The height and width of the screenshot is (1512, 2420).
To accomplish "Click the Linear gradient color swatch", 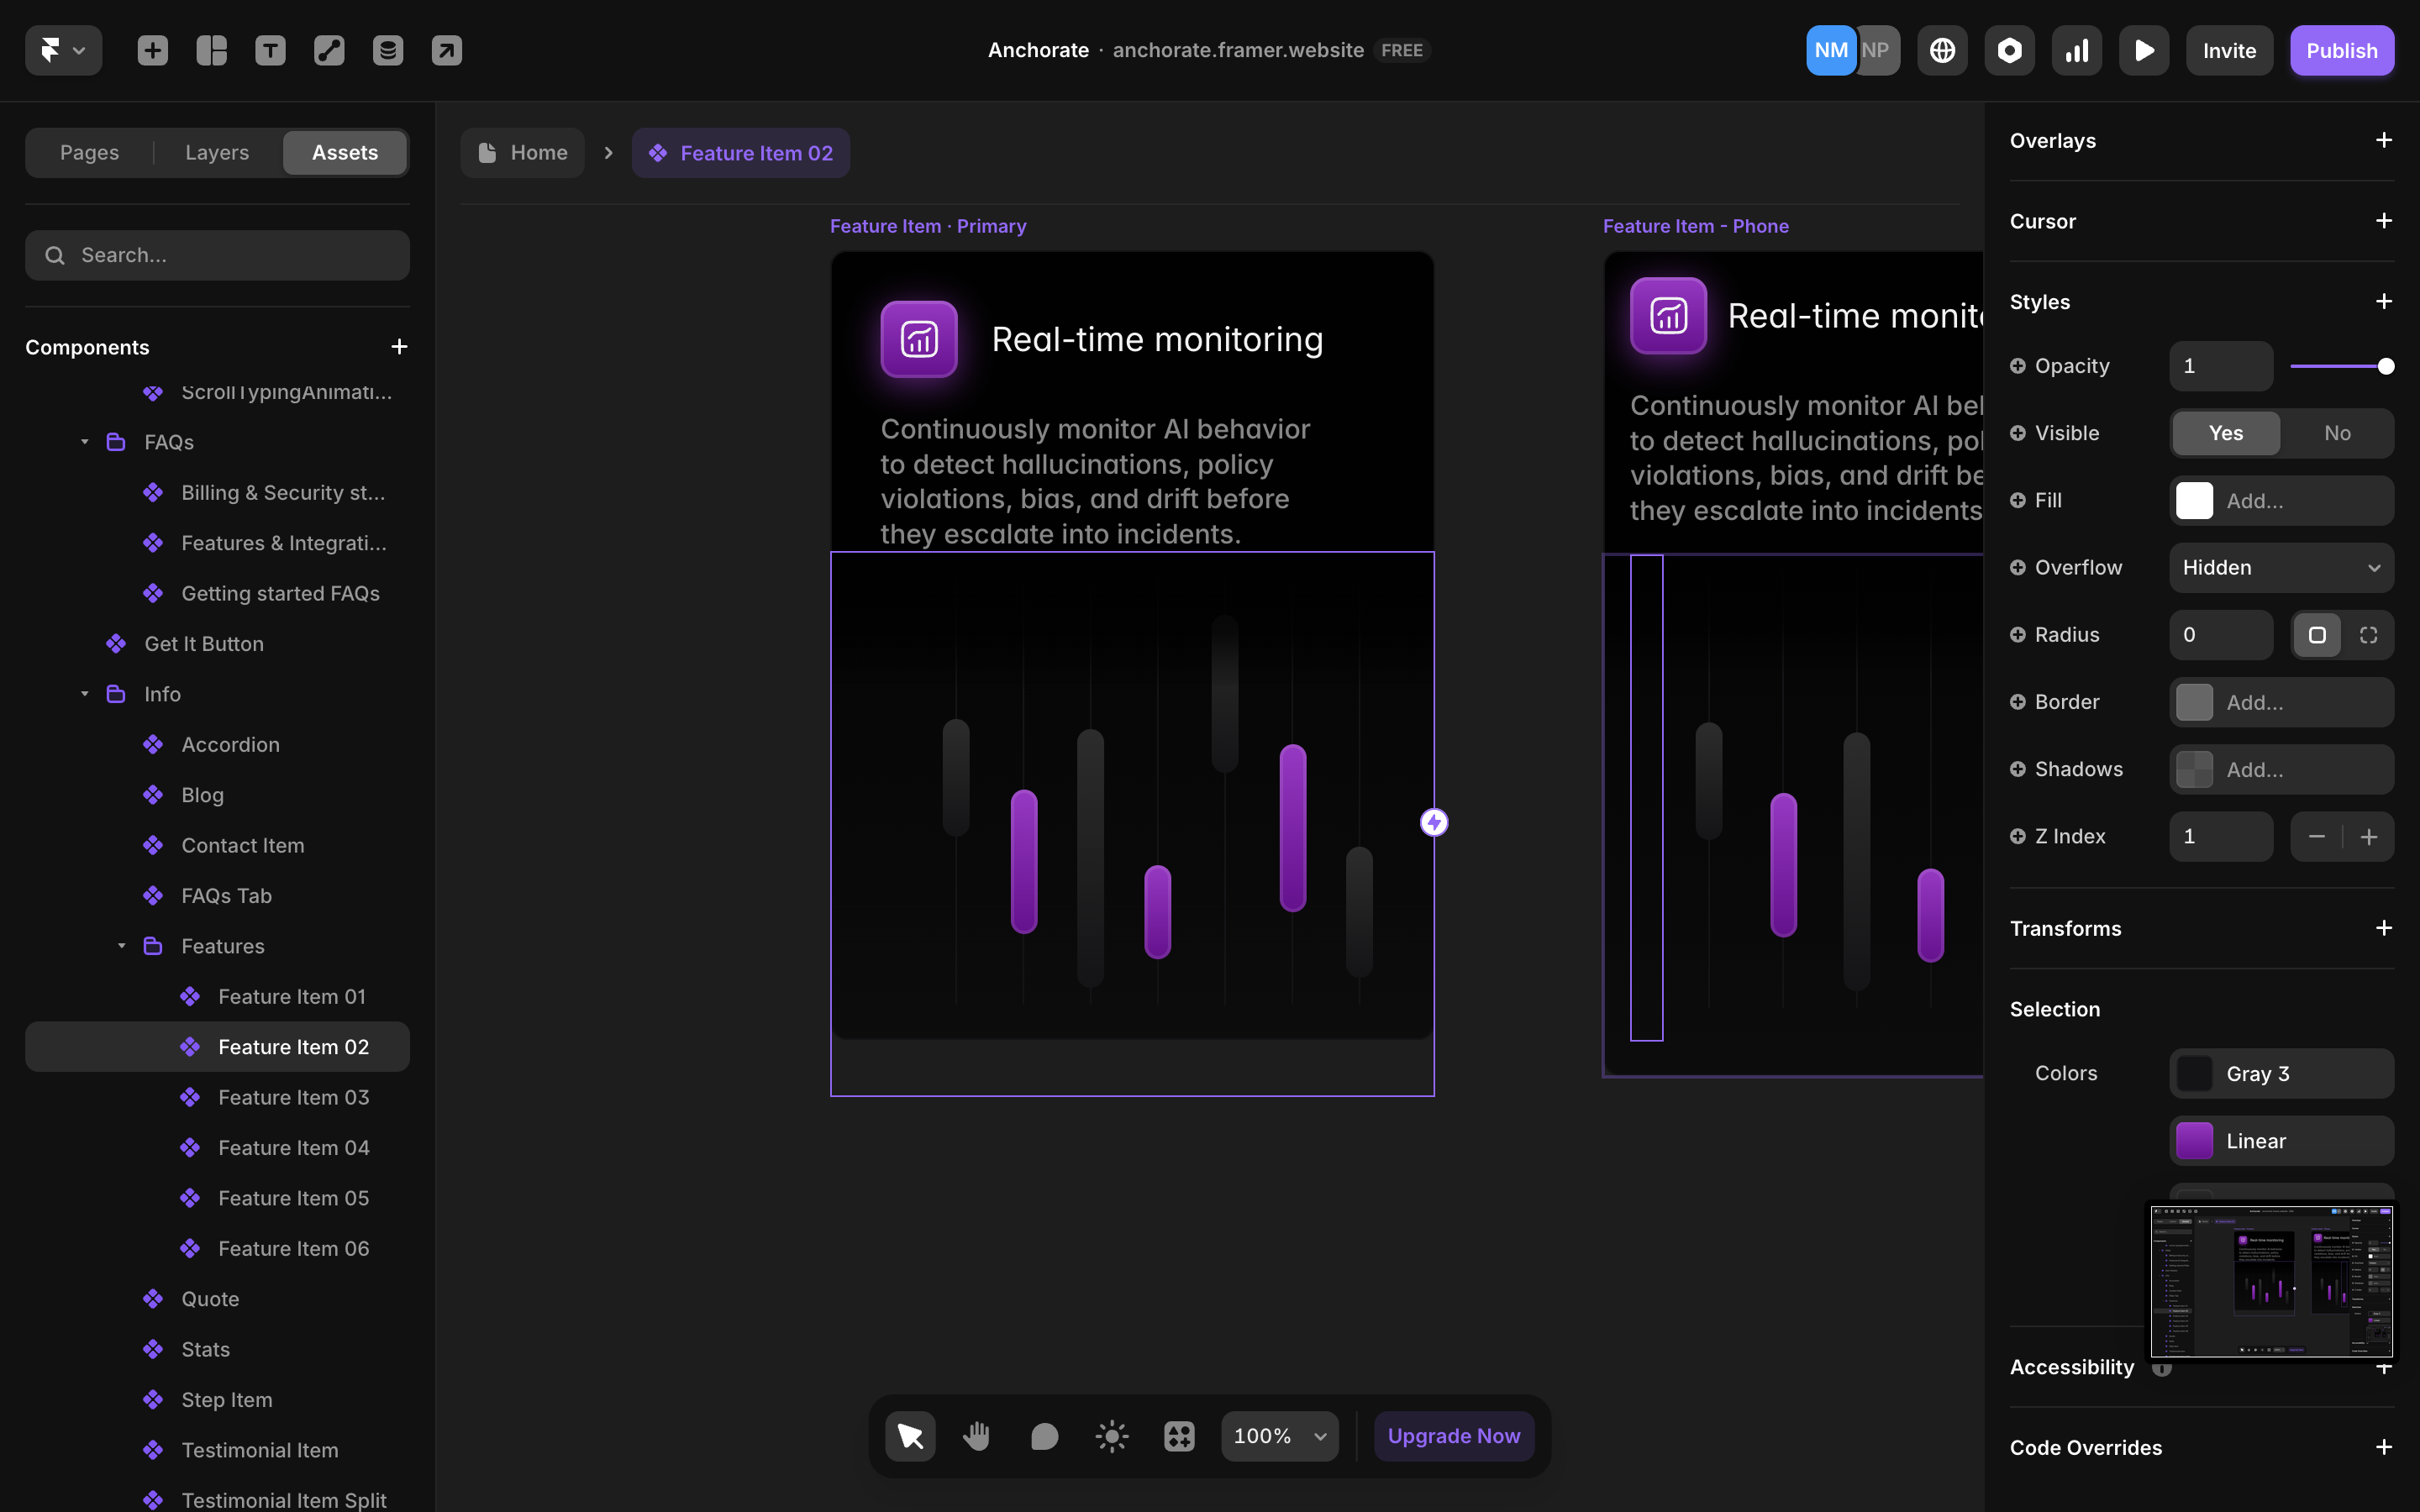I will pos(2194,1141).
